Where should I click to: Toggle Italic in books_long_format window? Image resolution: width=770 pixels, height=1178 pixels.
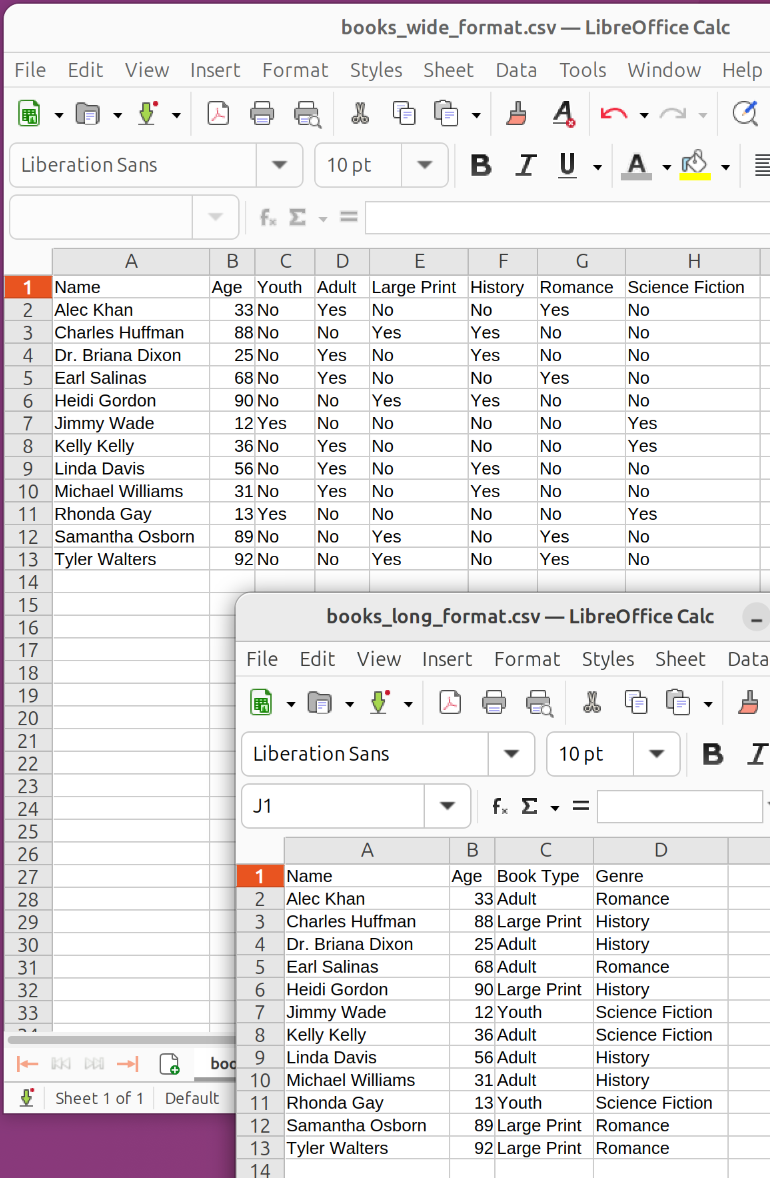pos(756,754)
